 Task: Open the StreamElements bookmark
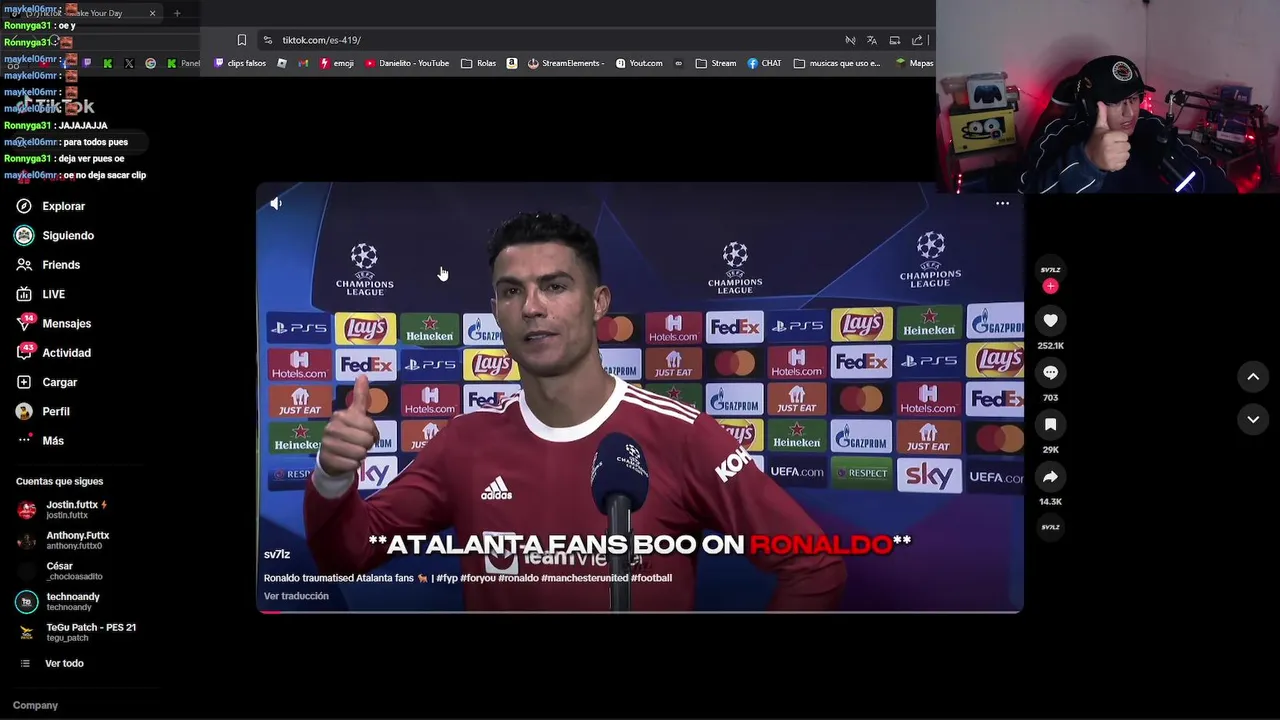pos(566,63)
